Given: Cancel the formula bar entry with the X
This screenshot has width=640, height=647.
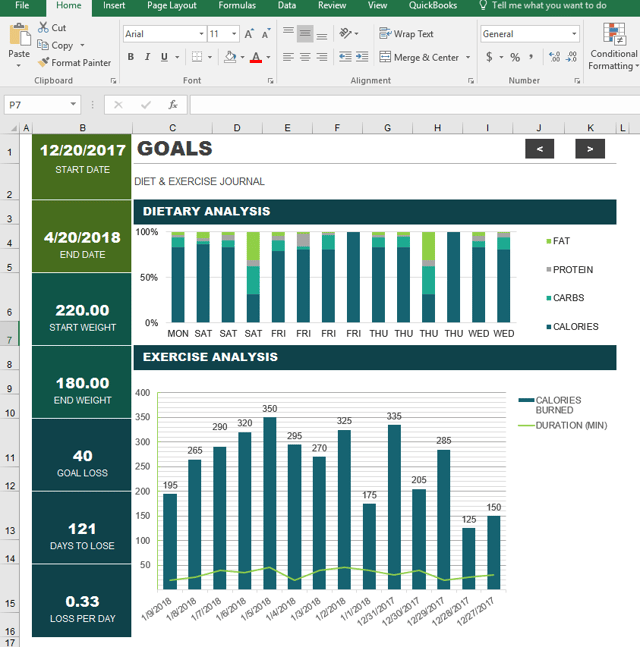Looking at the screenshot, I should point(118,105).
